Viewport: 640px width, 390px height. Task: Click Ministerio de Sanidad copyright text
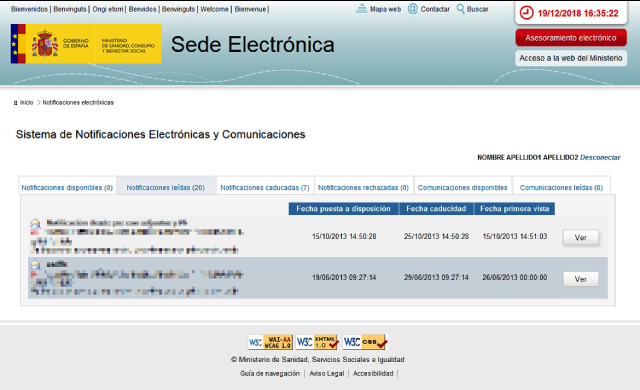coord(318,359)
